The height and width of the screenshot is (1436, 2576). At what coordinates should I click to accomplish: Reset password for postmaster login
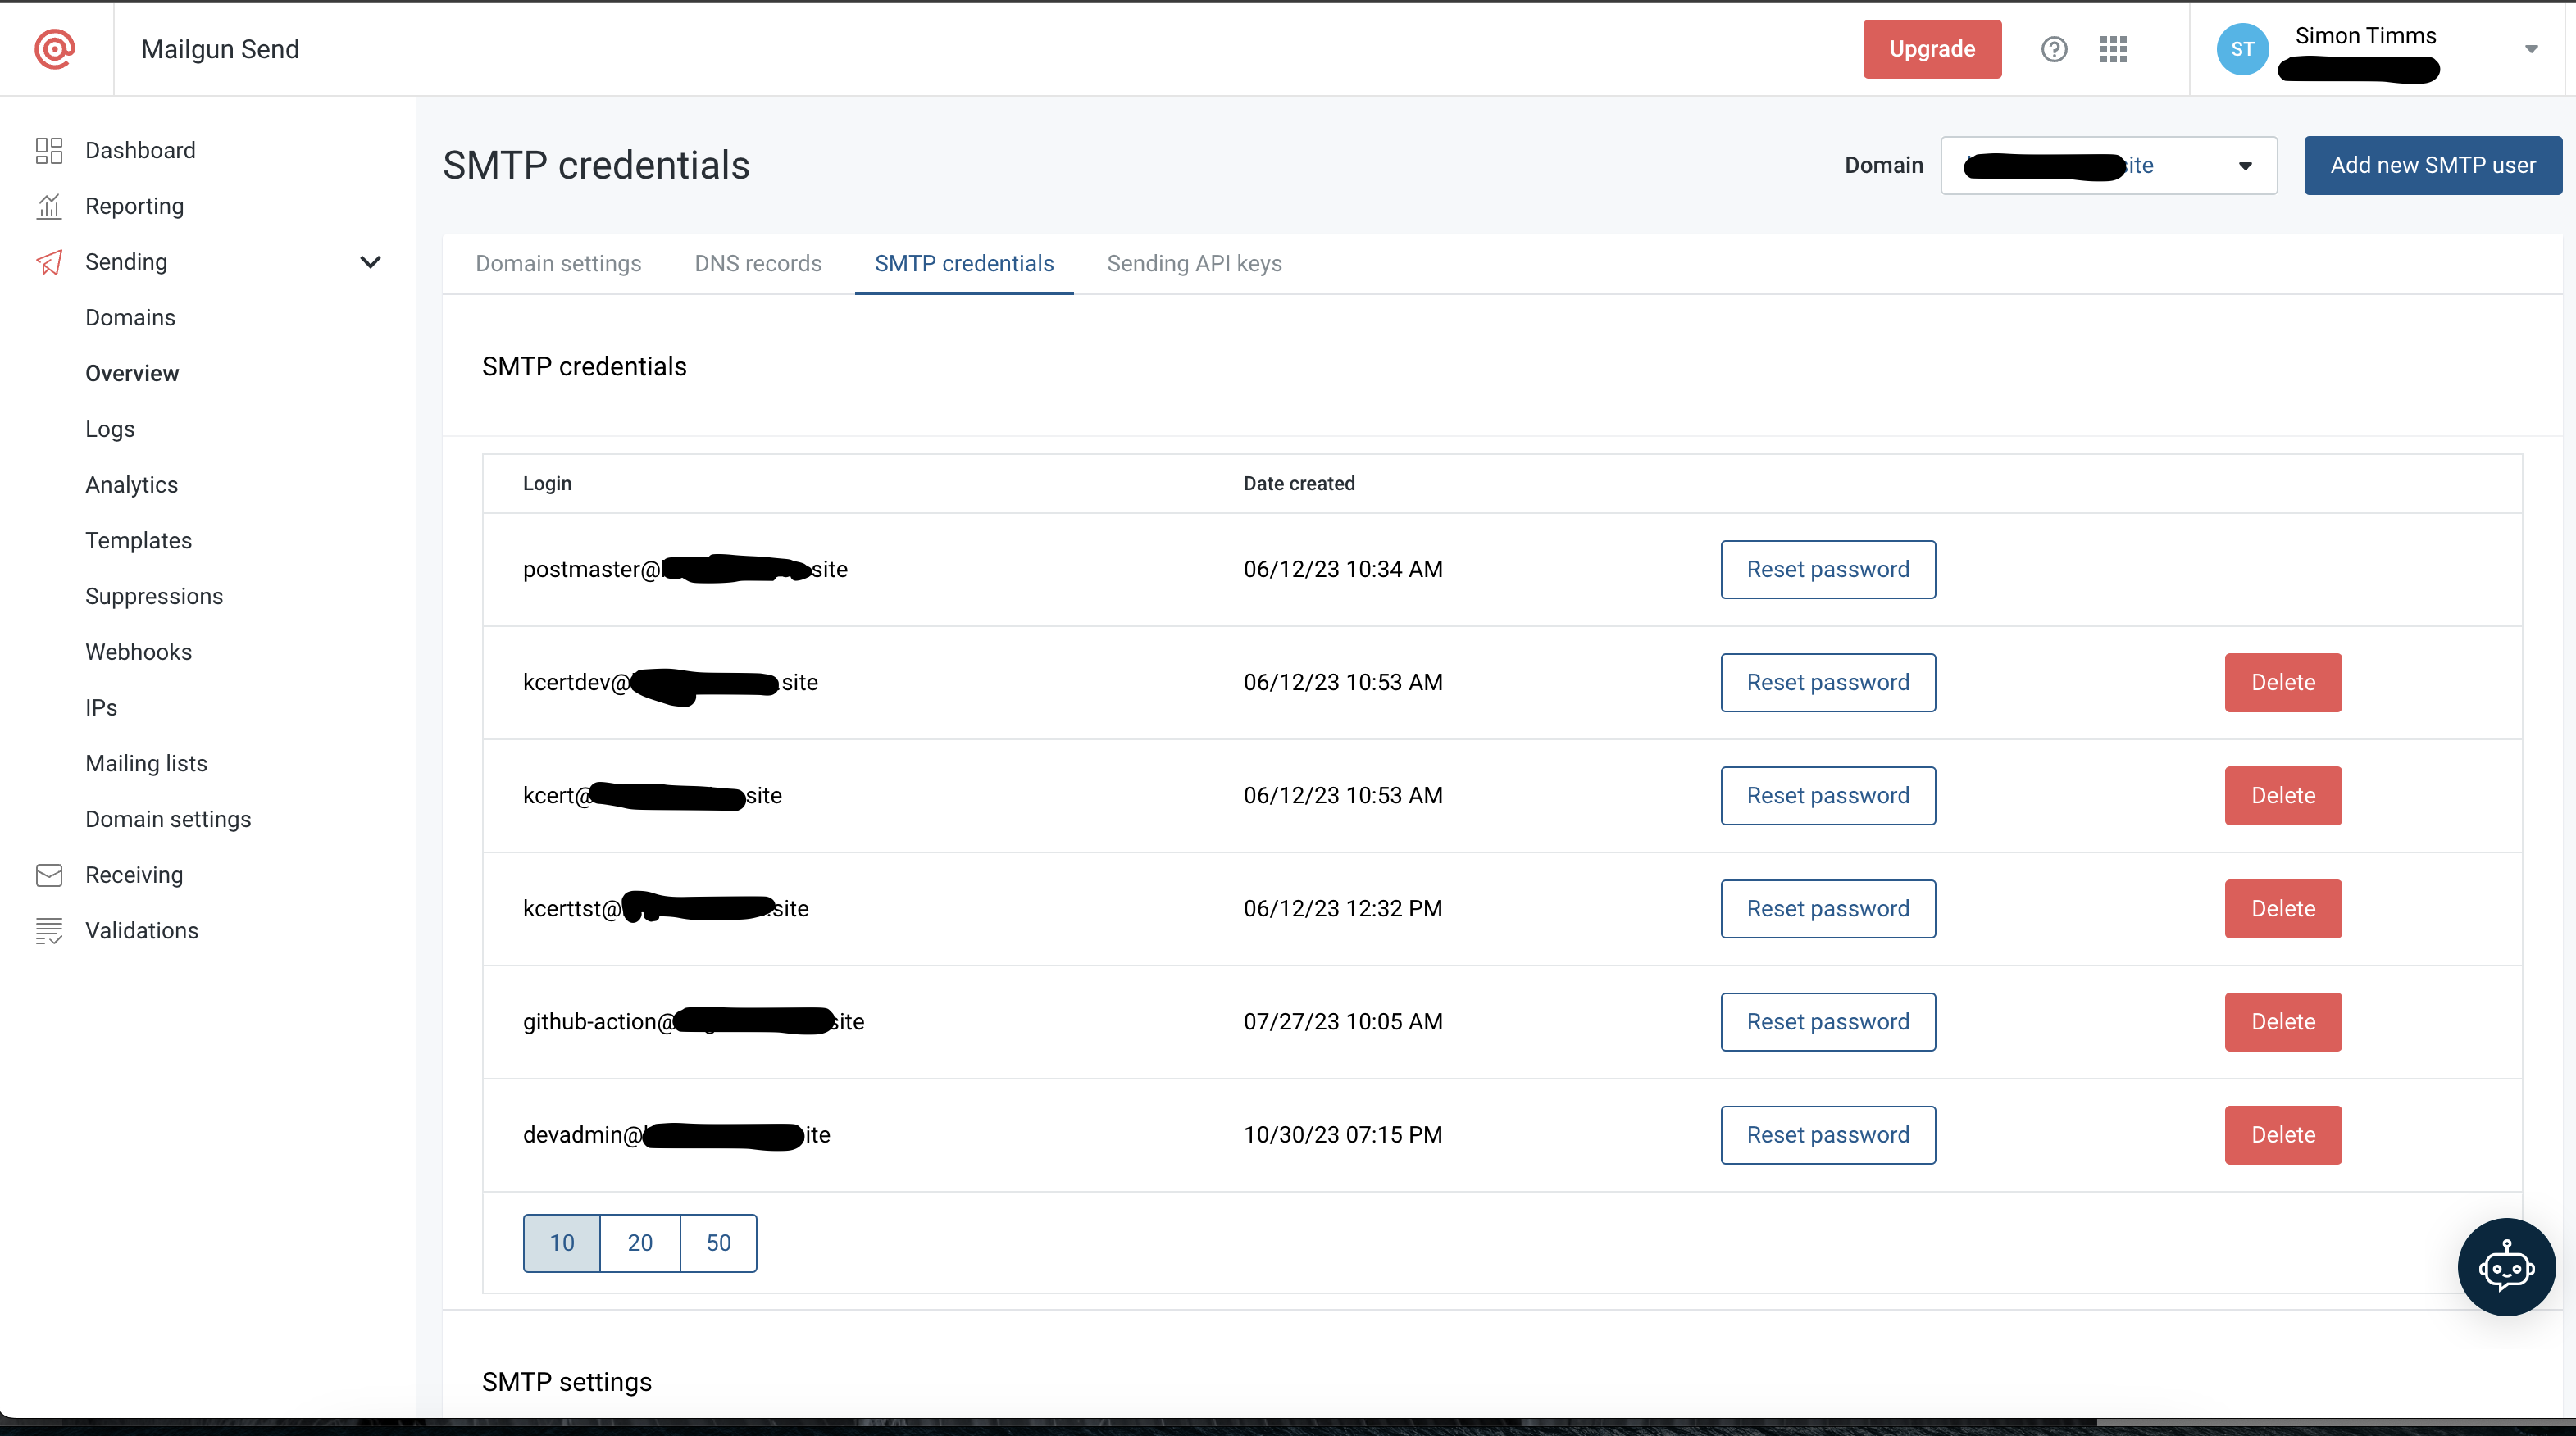pyautogui.click(x=1827, y=569)
